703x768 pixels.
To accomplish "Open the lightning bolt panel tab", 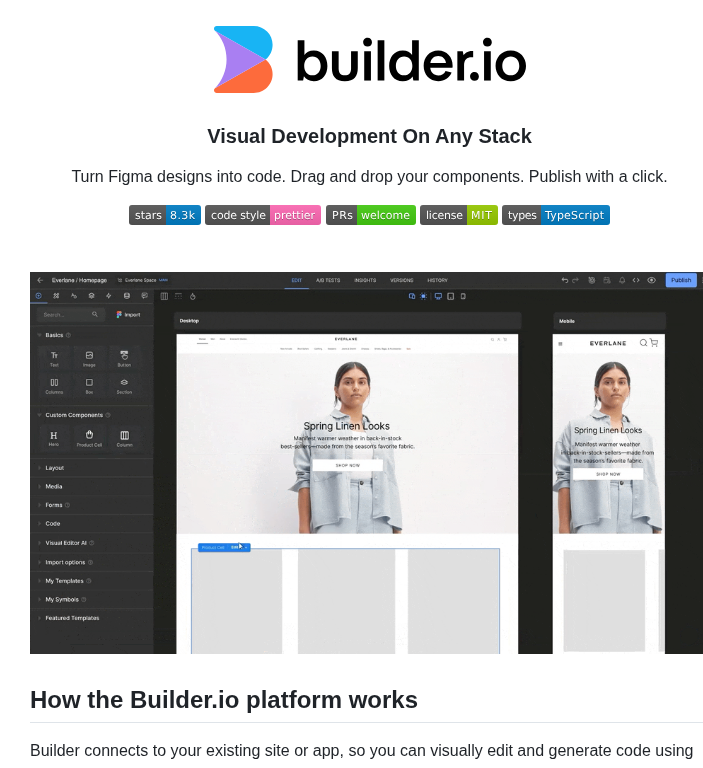I will (x=109, y=296).
